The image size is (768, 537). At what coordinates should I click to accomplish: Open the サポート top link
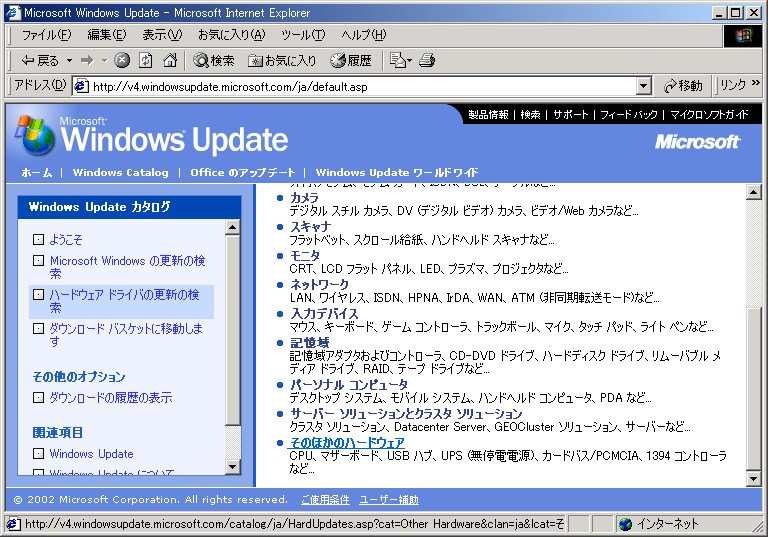pos(570,115)
